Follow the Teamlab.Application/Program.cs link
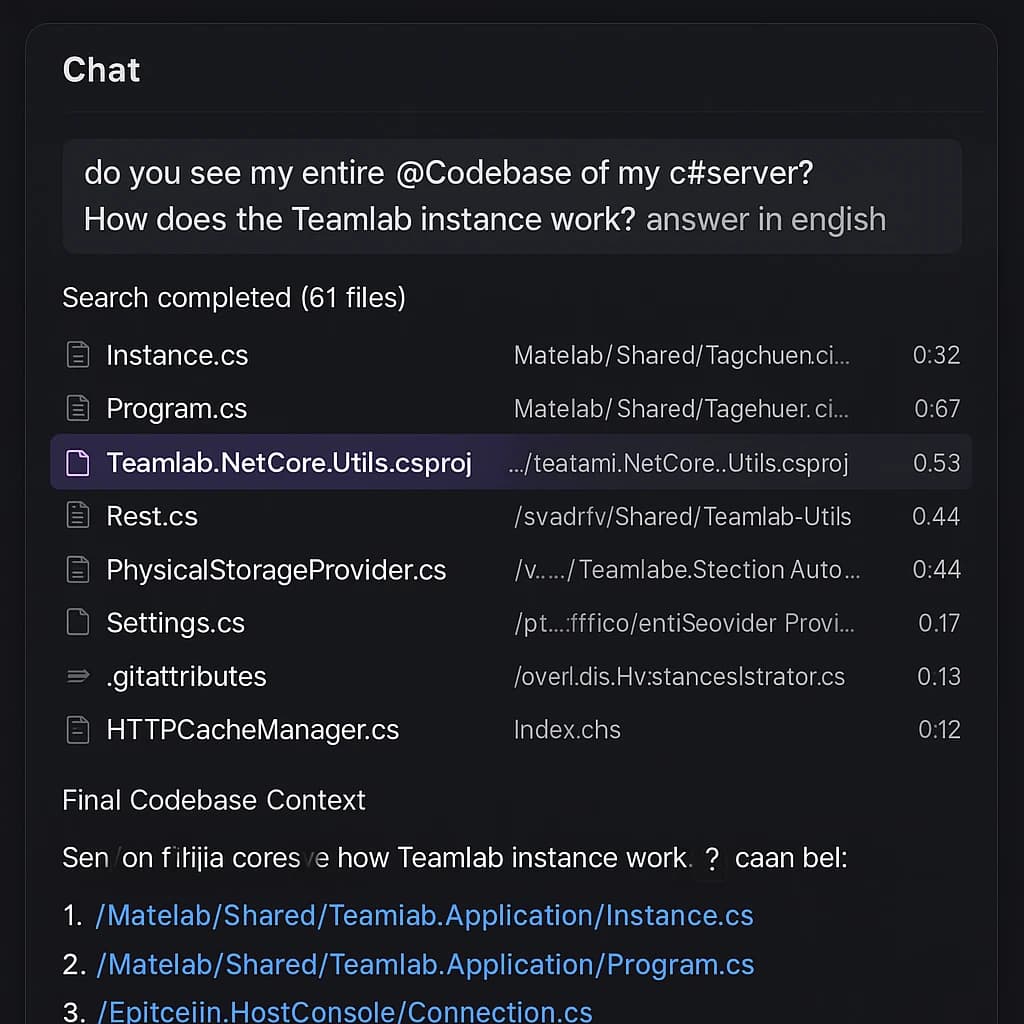1024x1024 pixels. point(425,964)
